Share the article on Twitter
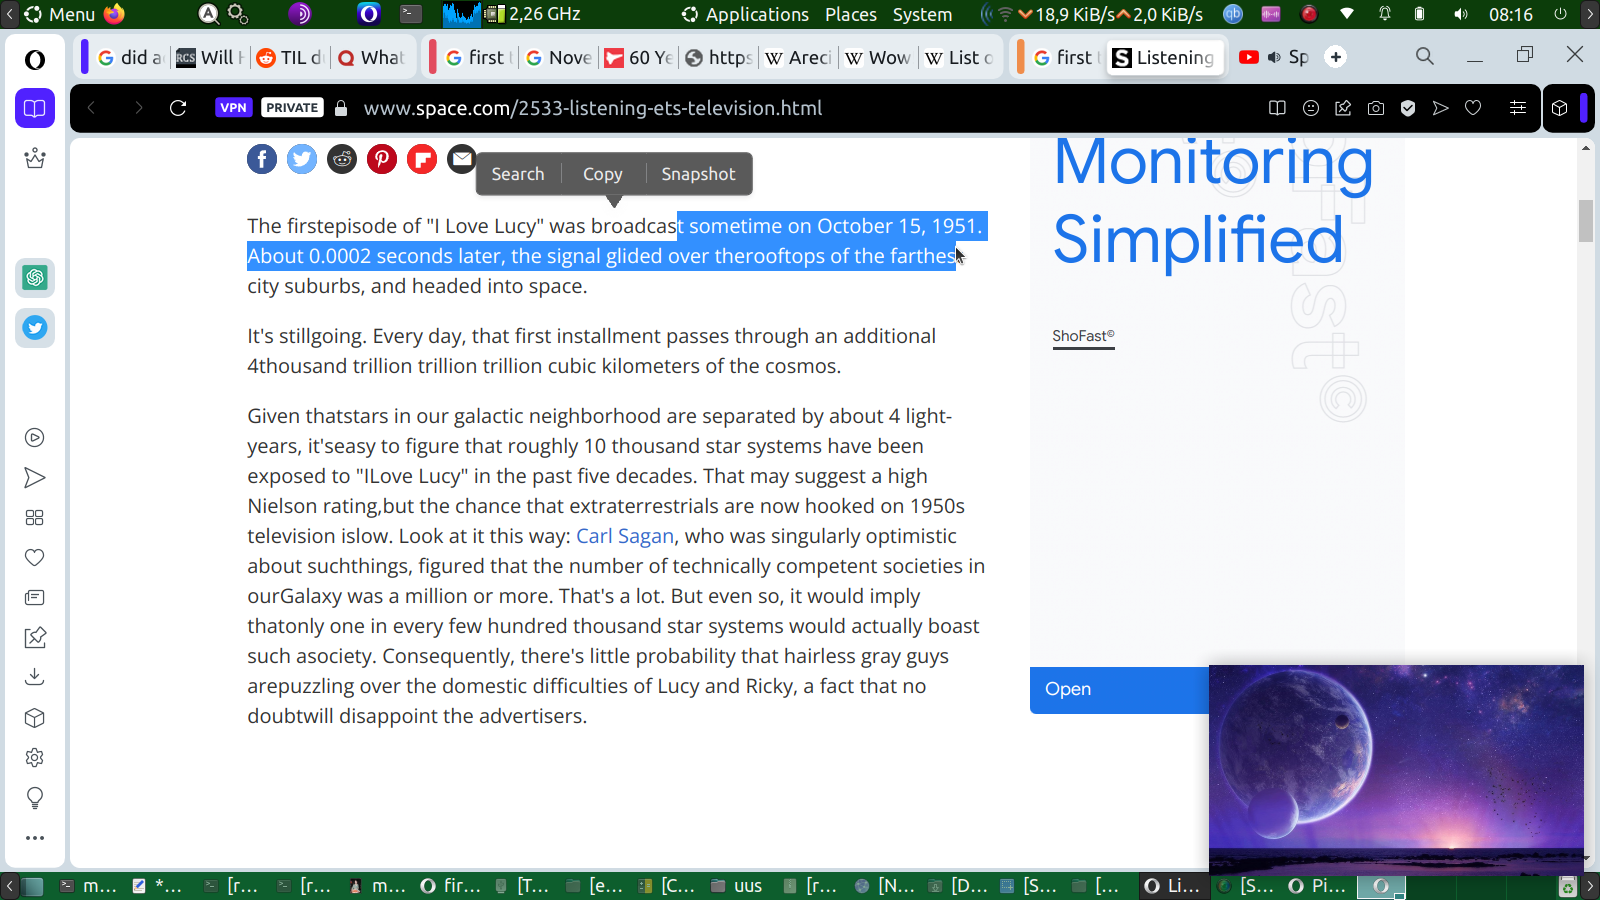 pyautogui.click(x=302, y=159)
